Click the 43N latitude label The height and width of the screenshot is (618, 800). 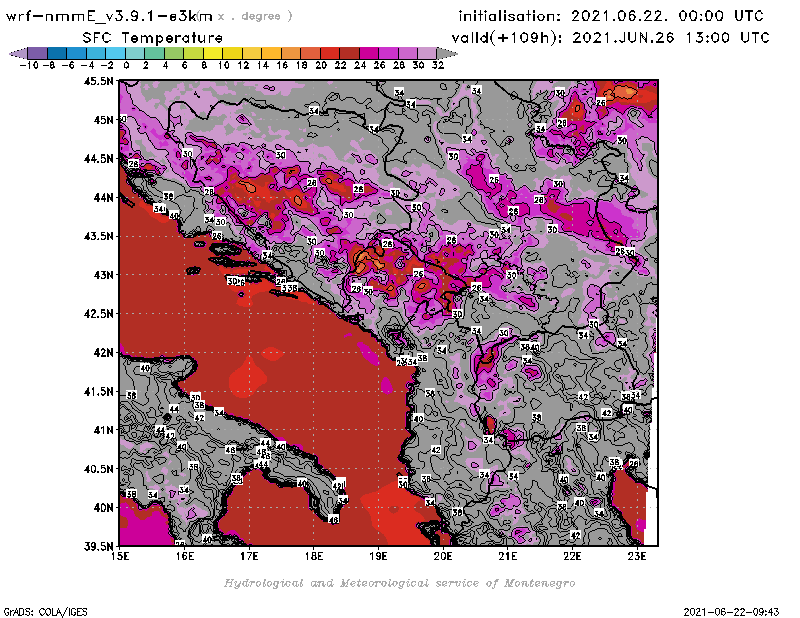(103, 275)
